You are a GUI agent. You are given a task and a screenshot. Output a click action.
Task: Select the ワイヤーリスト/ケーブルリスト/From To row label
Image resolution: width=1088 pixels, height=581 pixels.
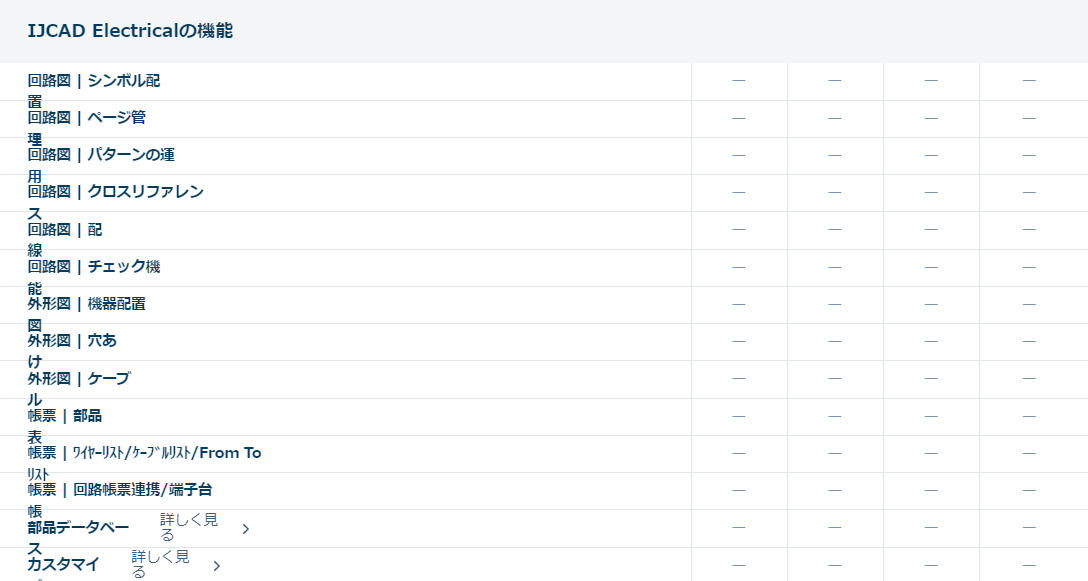[x=145, y=453]
